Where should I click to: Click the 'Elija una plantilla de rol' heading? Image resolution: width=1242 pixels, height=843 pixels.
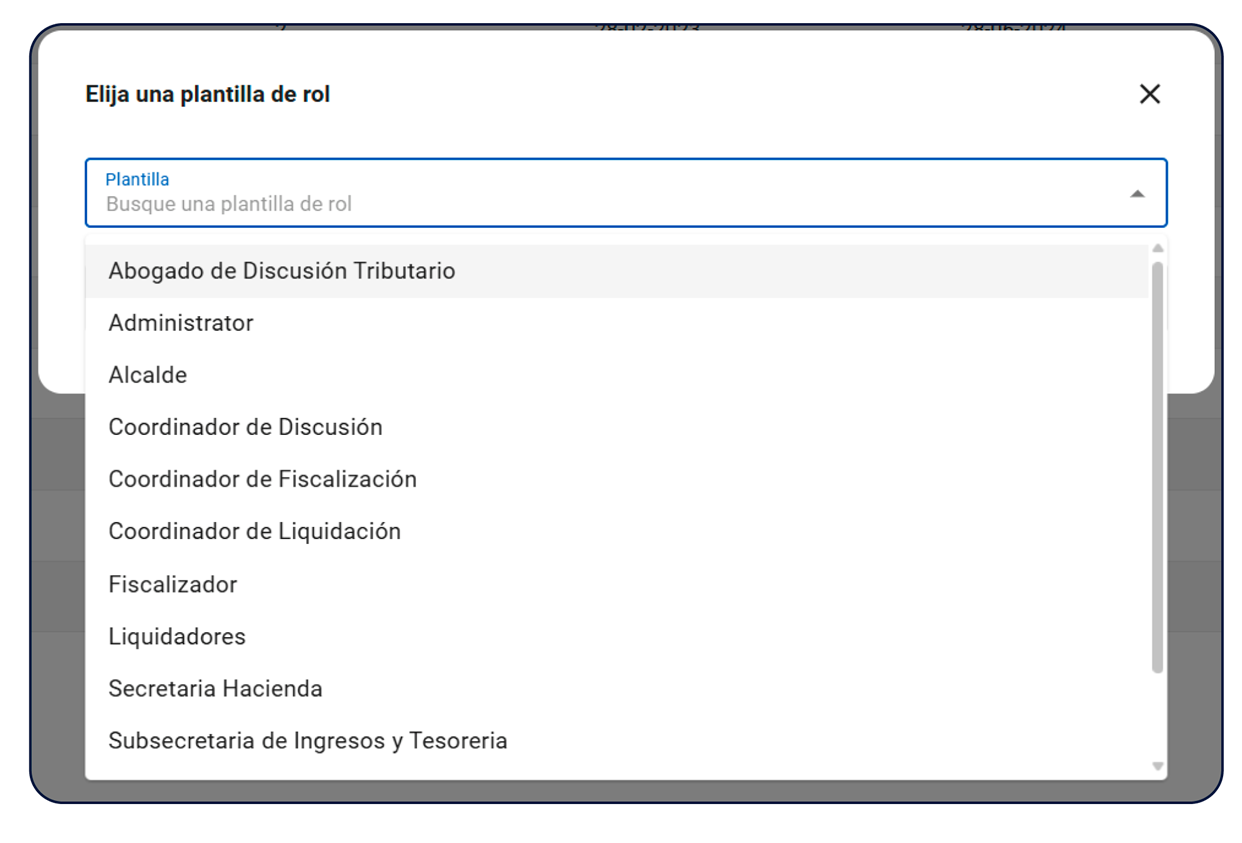pos(207,94)
